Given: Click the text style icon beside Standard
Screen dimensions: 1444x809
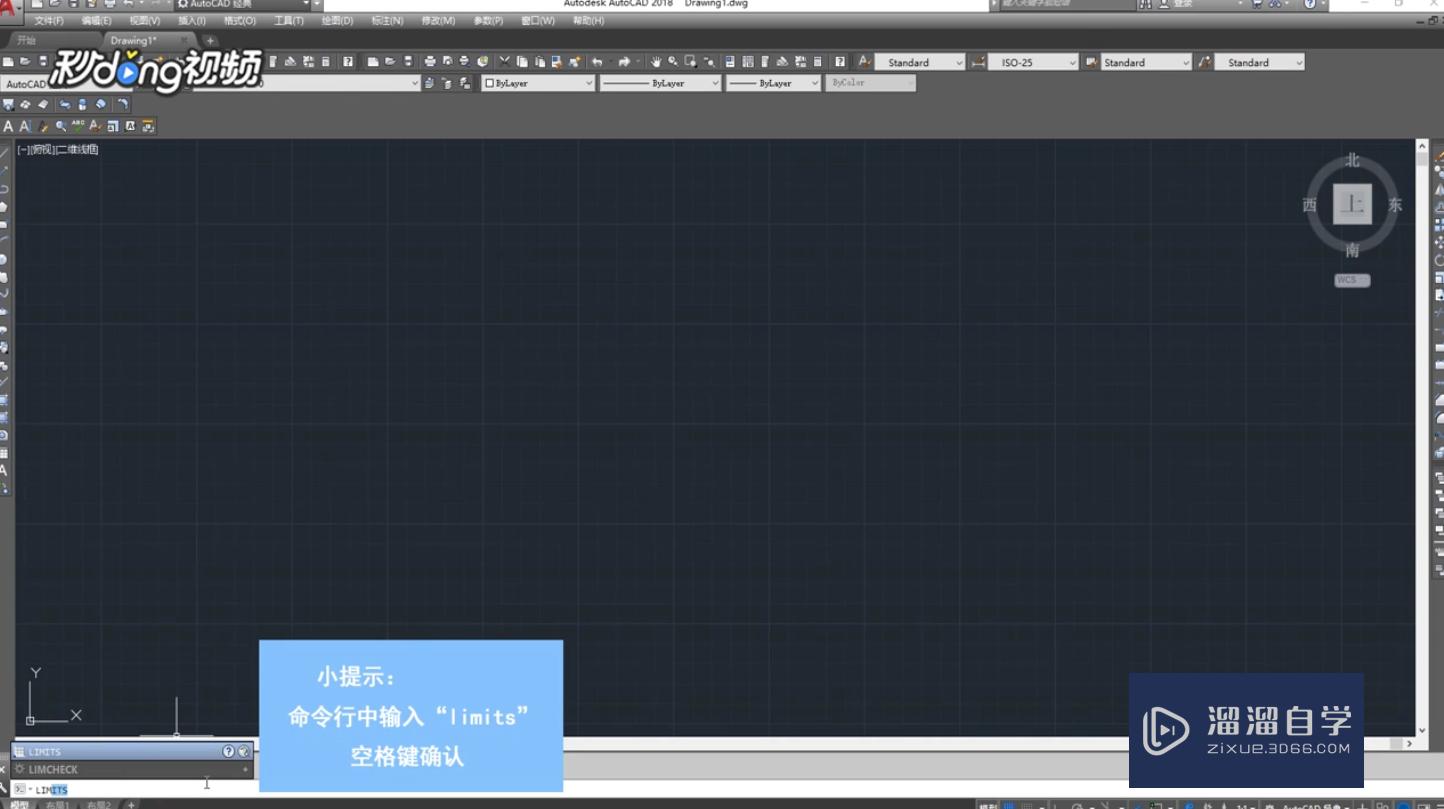Looking at the screenshot, I should coord(864,62).
